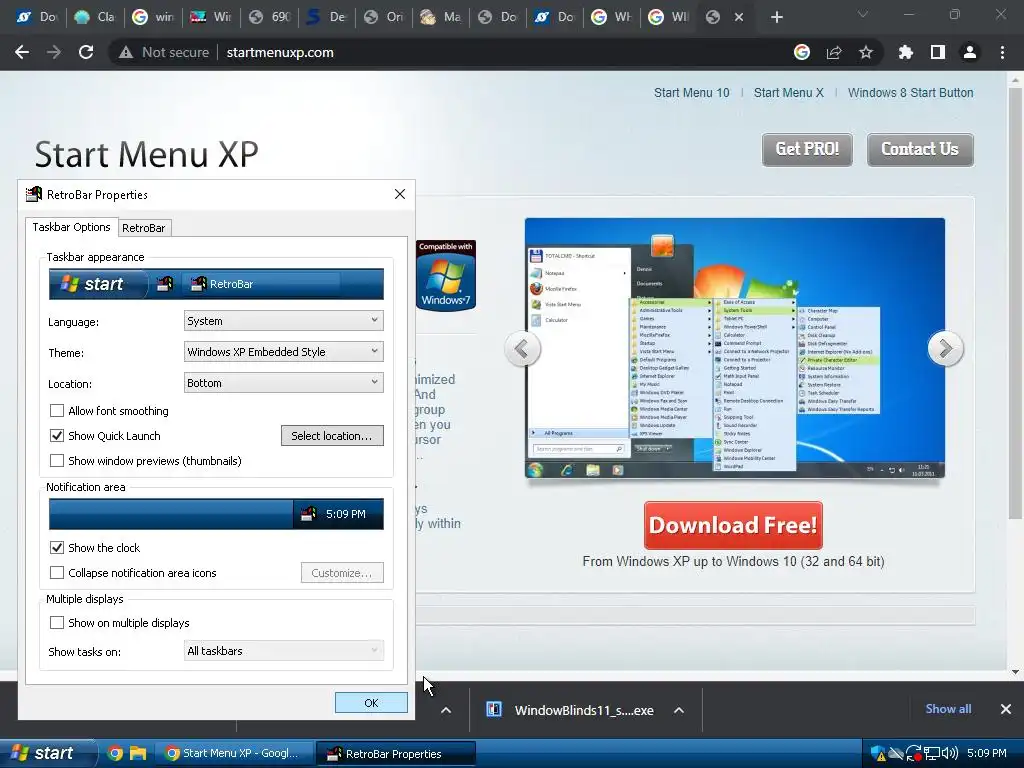Enable Collapse notification area icons
Image resolution: width=1024 pixels, height=768 pixels.
point(57,573)
